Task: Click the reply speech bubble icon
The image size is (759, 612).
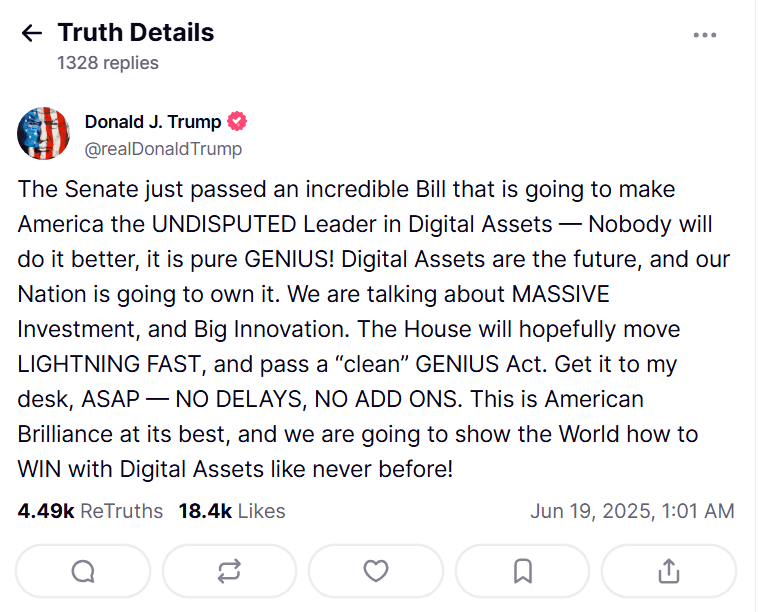Action: (84, 571)
